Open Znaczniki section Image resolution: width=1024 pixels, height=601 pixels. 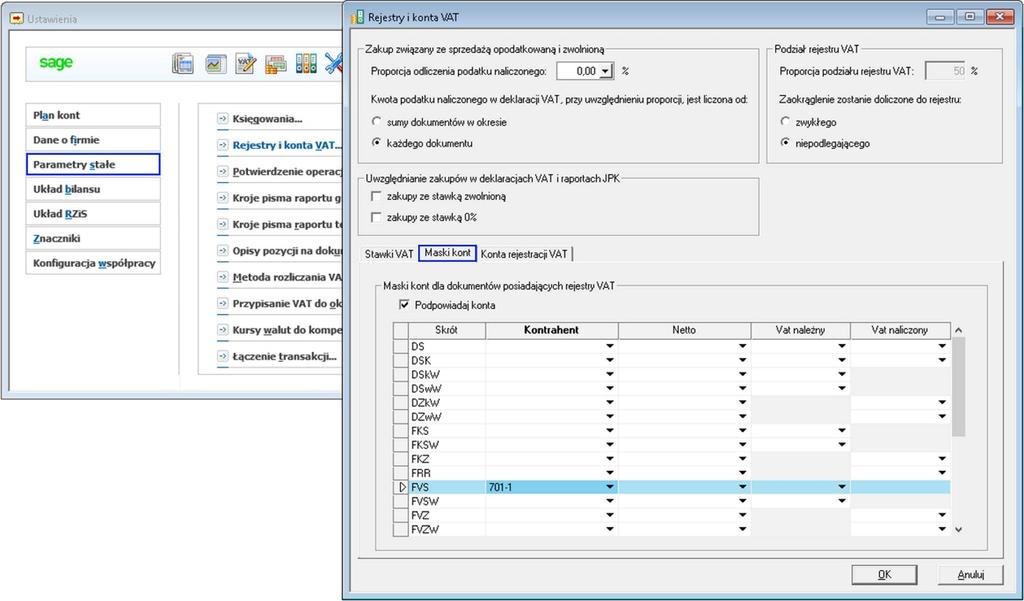[x=93, y=238]
